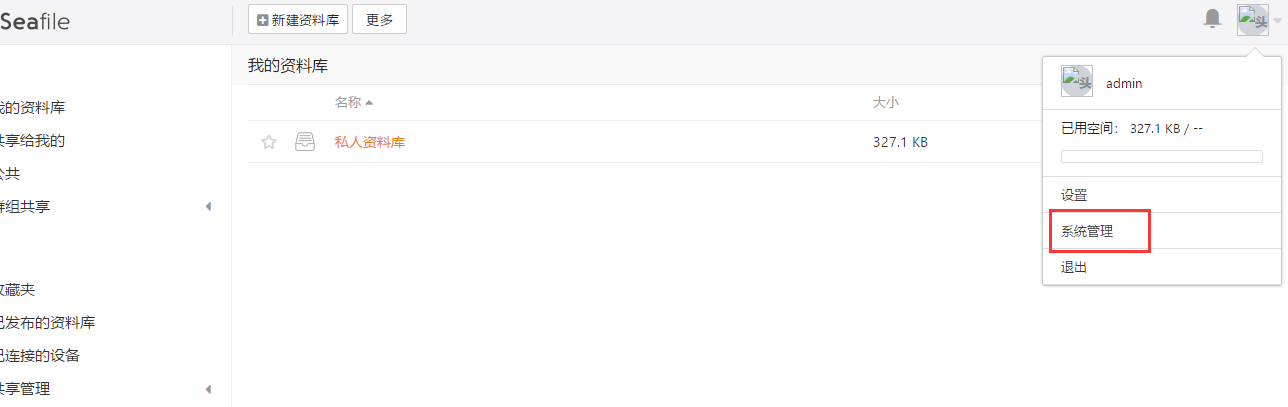Choose 退出 to log out
Screen dimensions: 1288x407
(x=1074, y=267)
